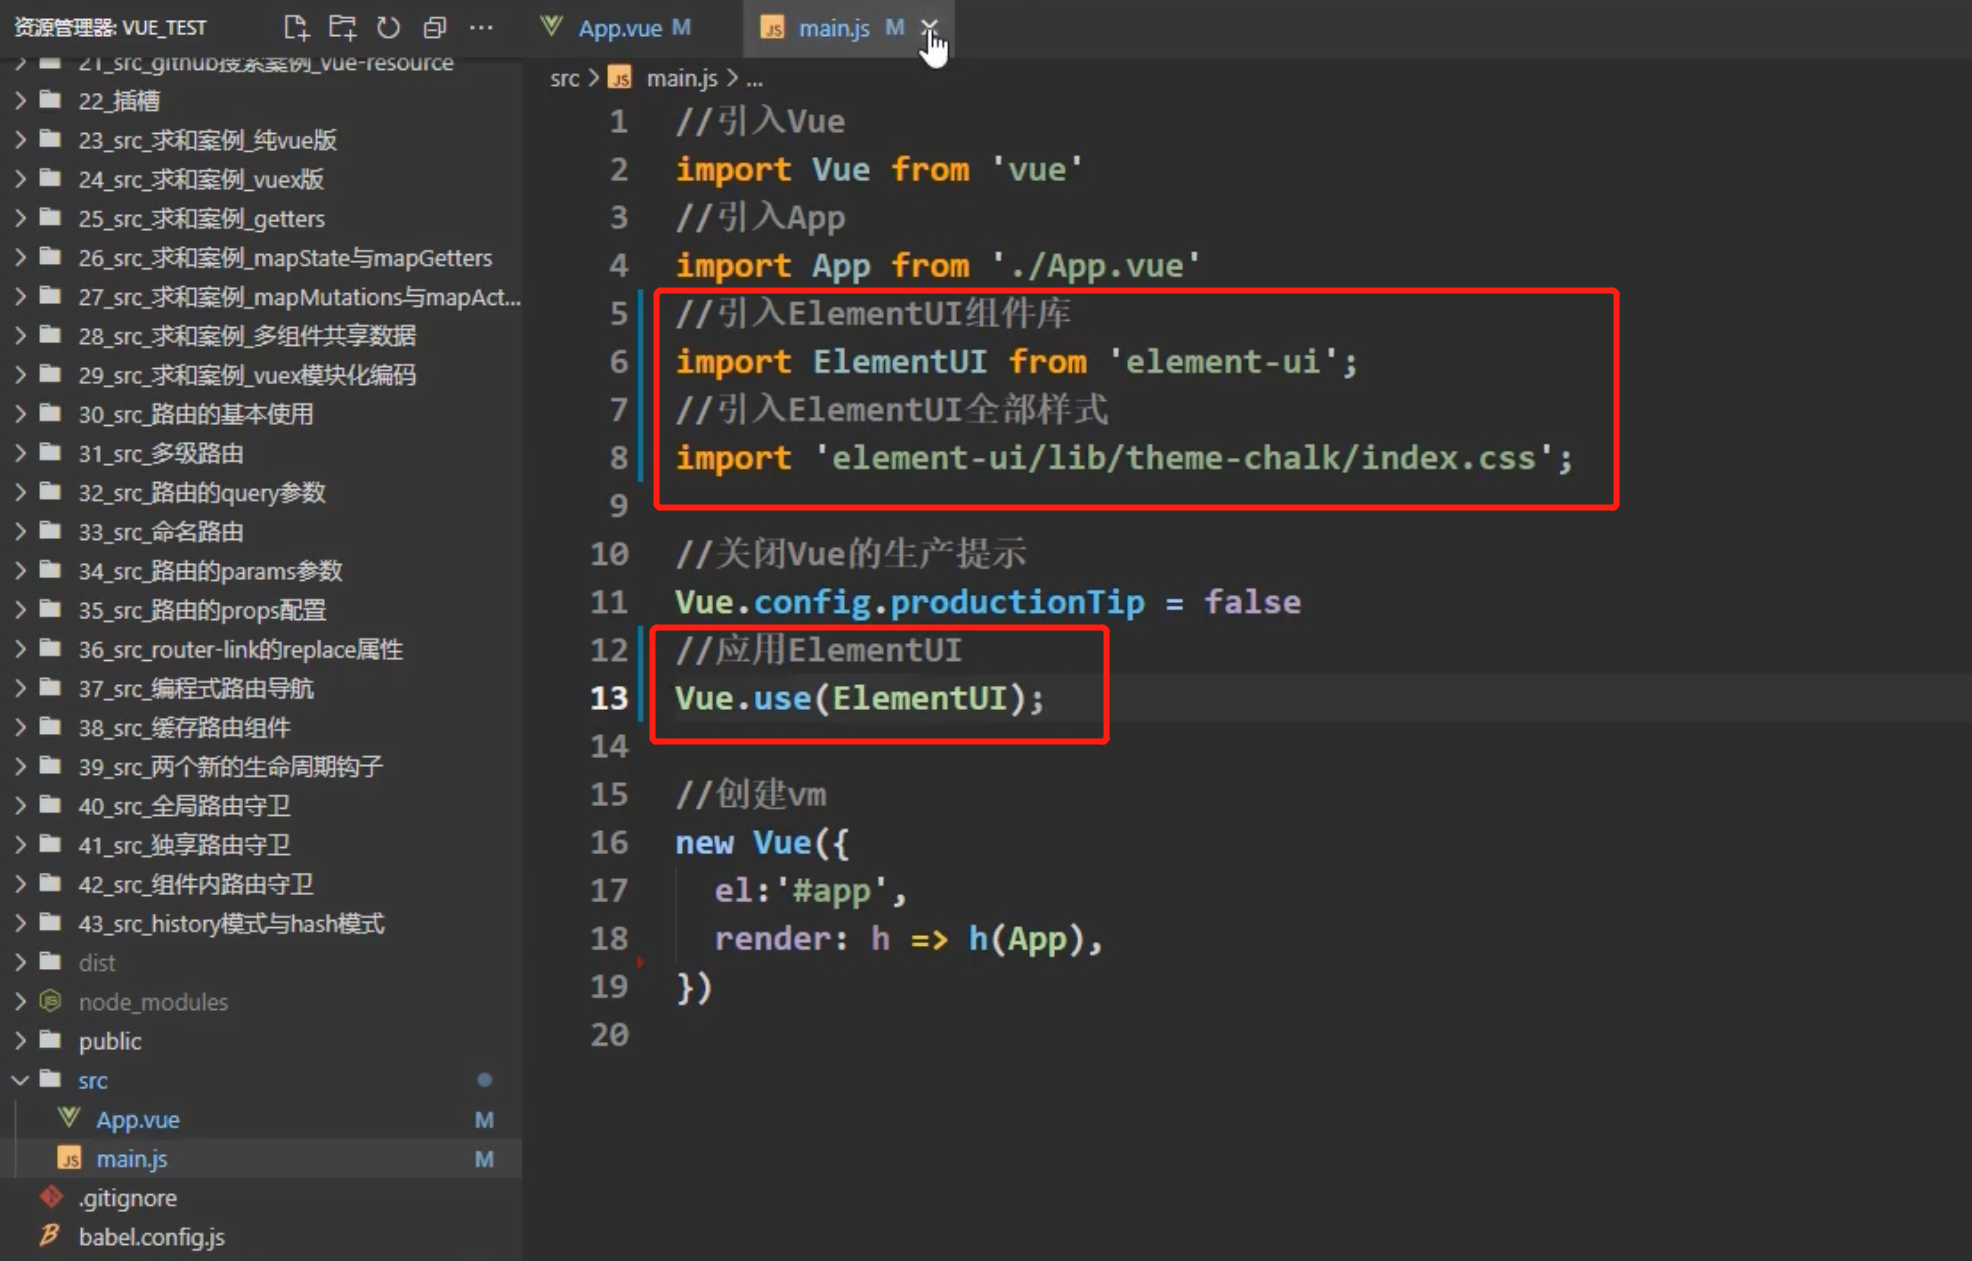Select the main.js editor tab

coord(834,28)
